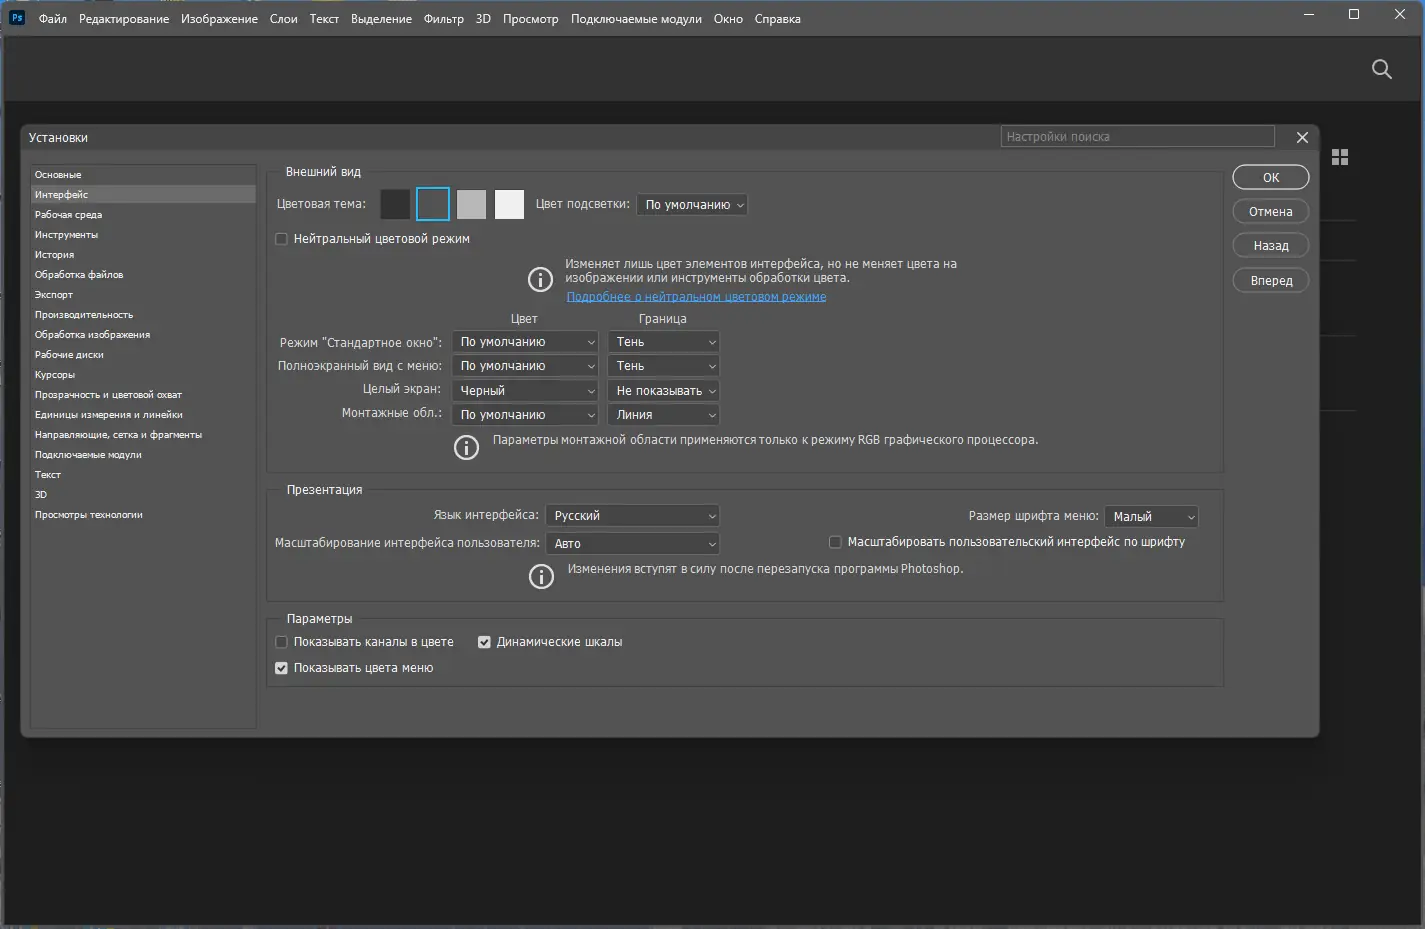Open the Изображение menu
The width and height of the screenshot is (1425, 929).
click(219, 19)
